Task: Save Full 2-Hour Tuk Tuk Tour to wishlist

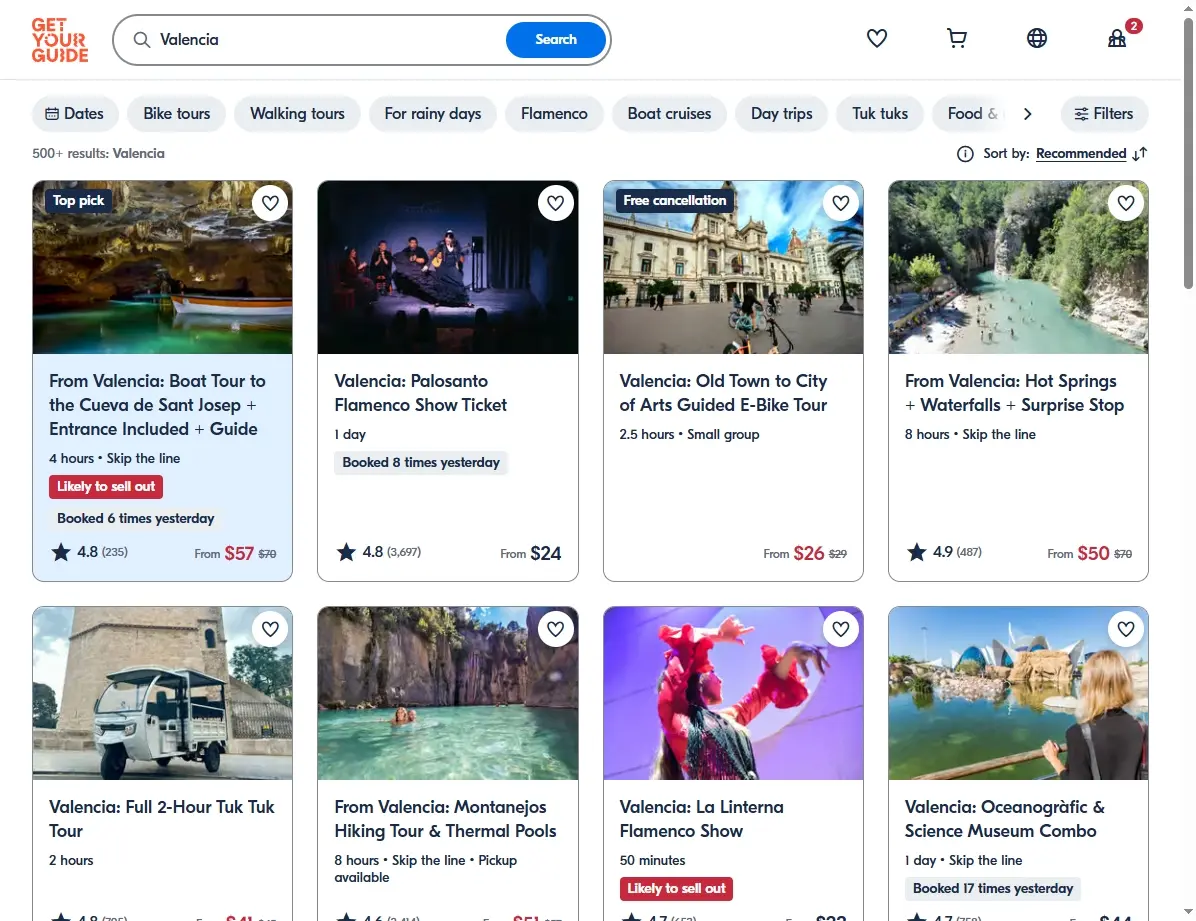Action: point(270,629)
